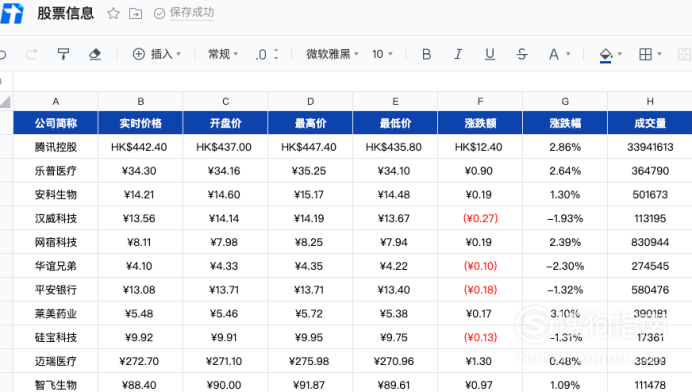Screen dimensions: 692x392
Task: Click the 最低价 header cell
Action: 395,123
